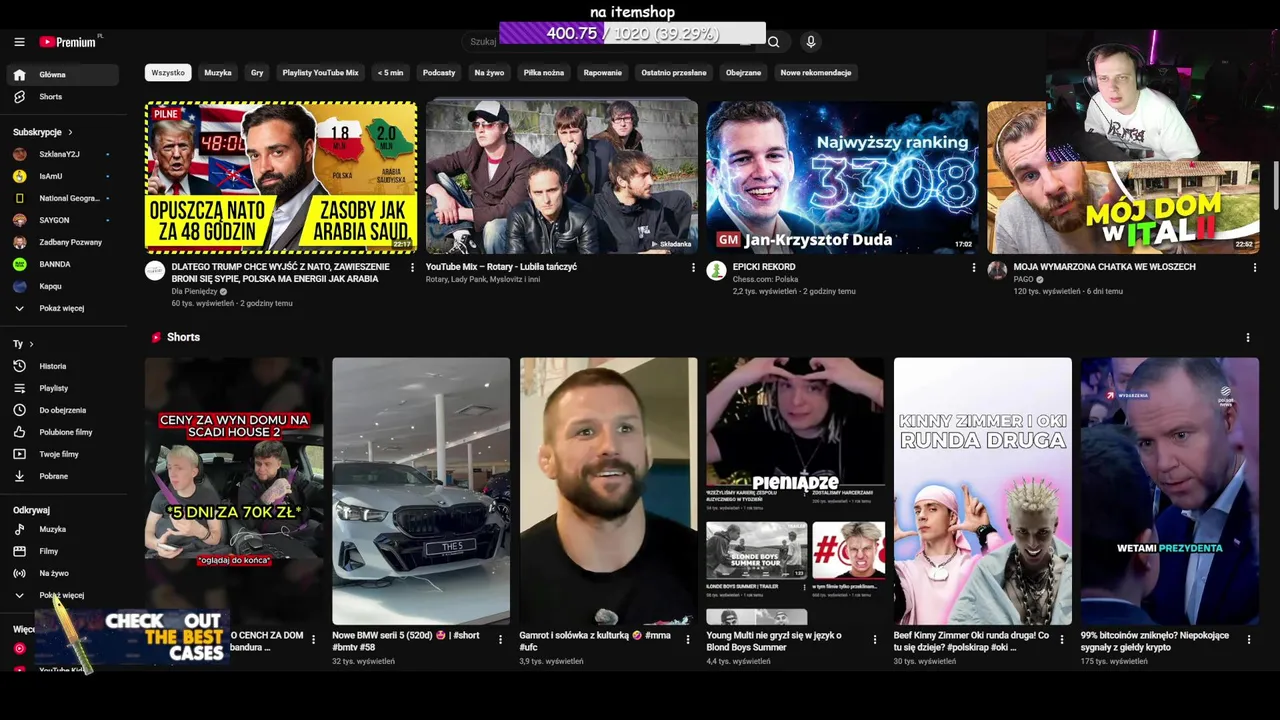Image resolution: width=1280 pixels, height=720 pixels.
Task: Select the Obejrzane filter chip
Action: point(743,73)
